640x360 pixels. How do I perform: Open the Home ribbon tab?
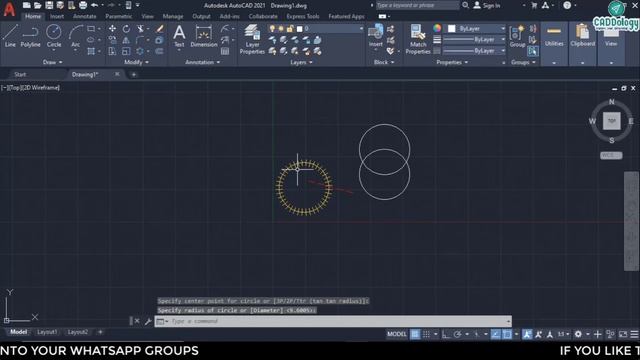33,16
